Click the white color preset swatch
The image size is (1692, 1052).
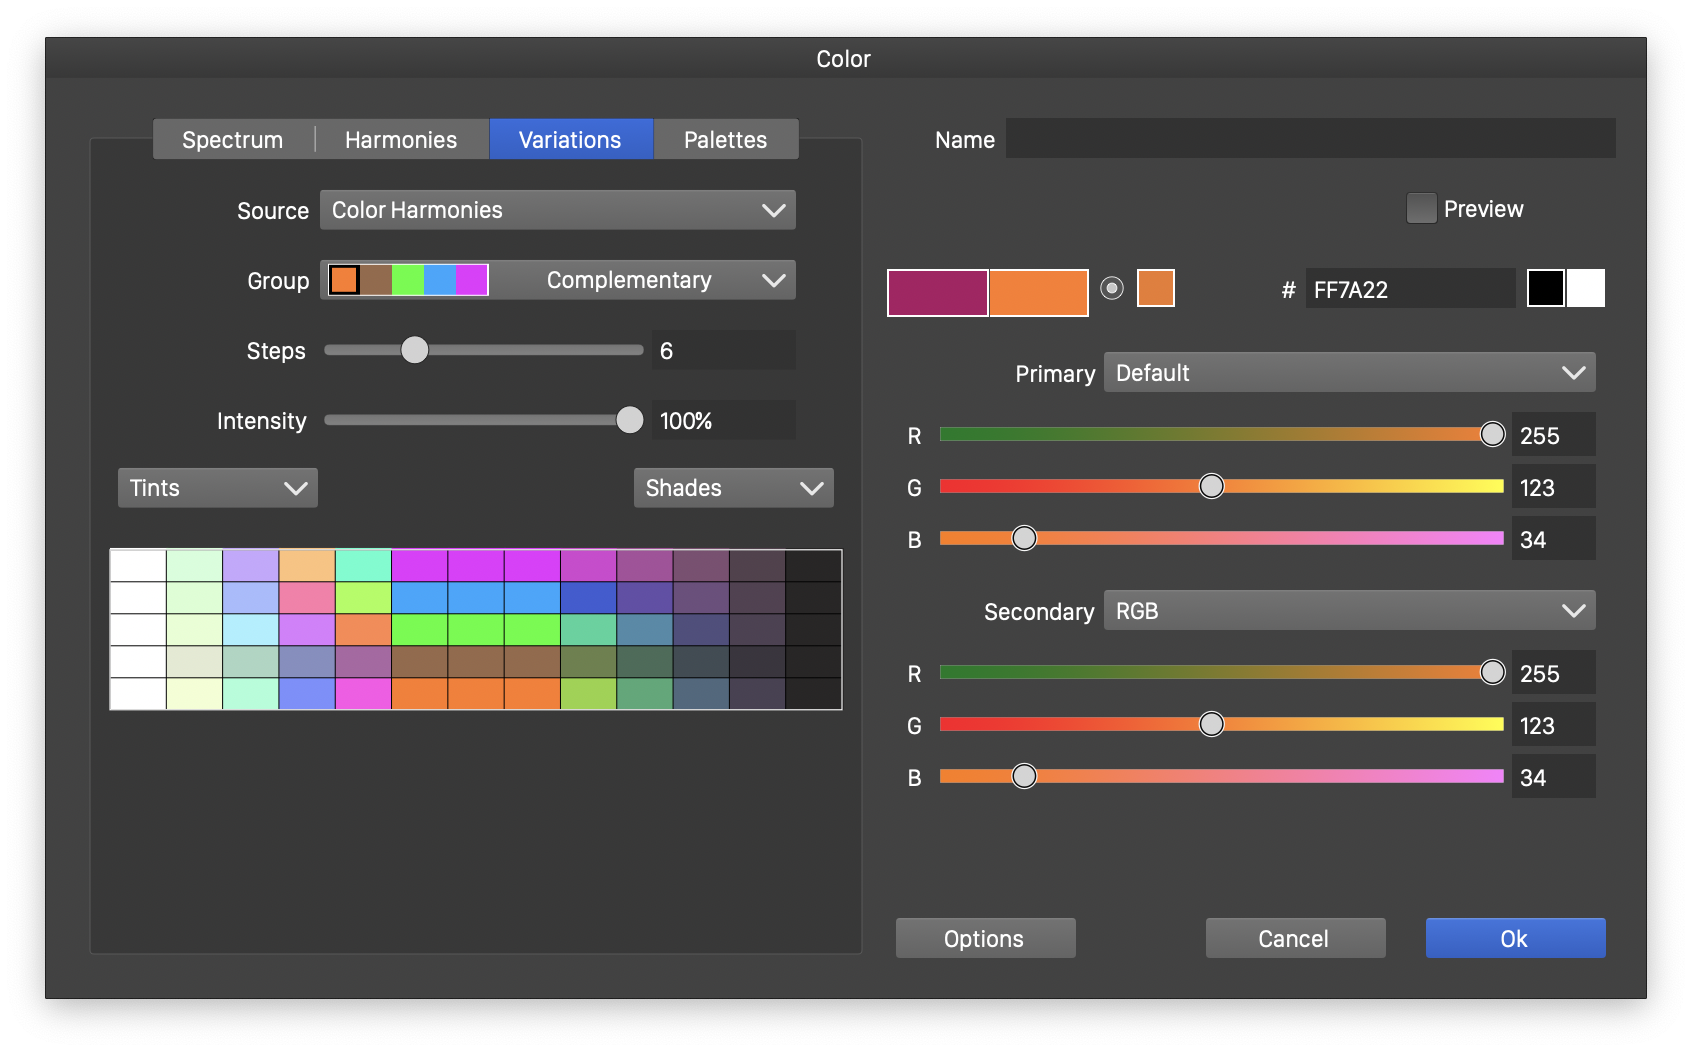pos(1586,289)
